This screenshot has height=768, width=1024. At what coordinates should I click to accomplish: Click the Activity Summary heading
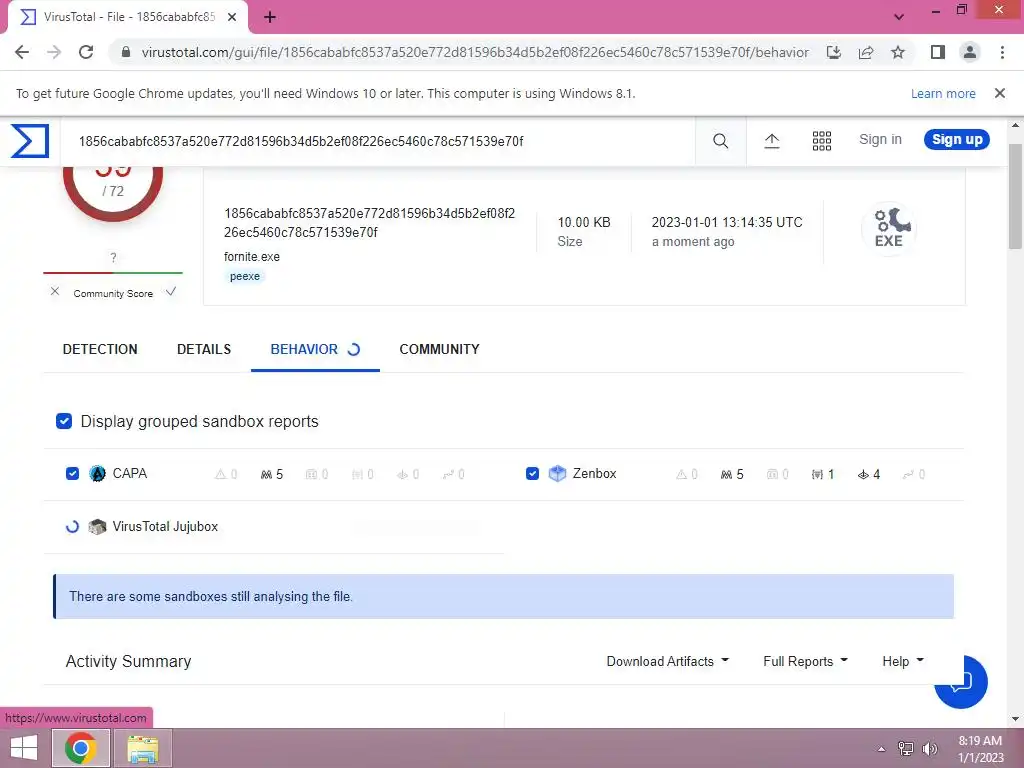[129, 662]
